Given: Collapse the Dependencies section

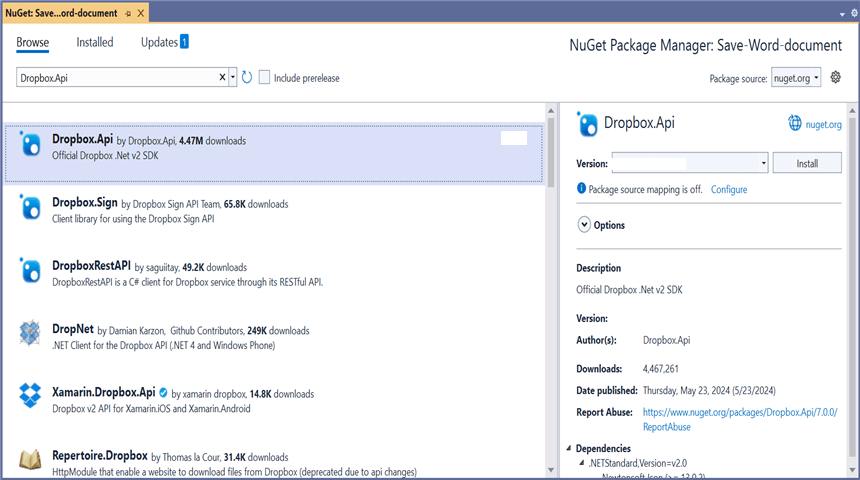Looking at the screenshot, I should click(x=569, y=448).
